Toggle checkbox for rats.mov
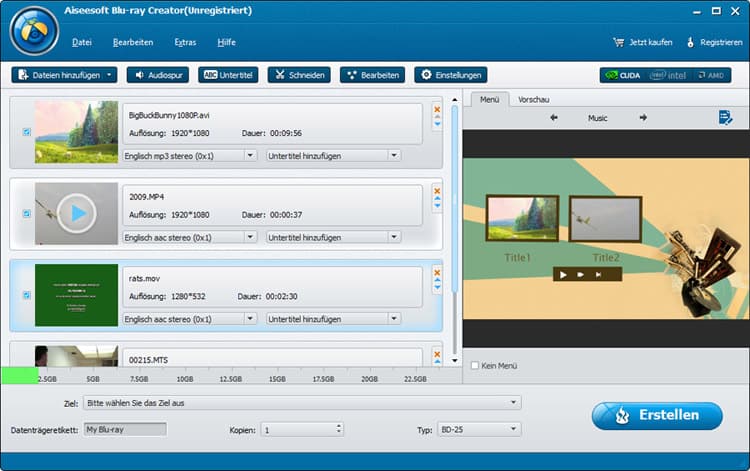The width and height of the screenshot is (750, 471). coord(27,295)
